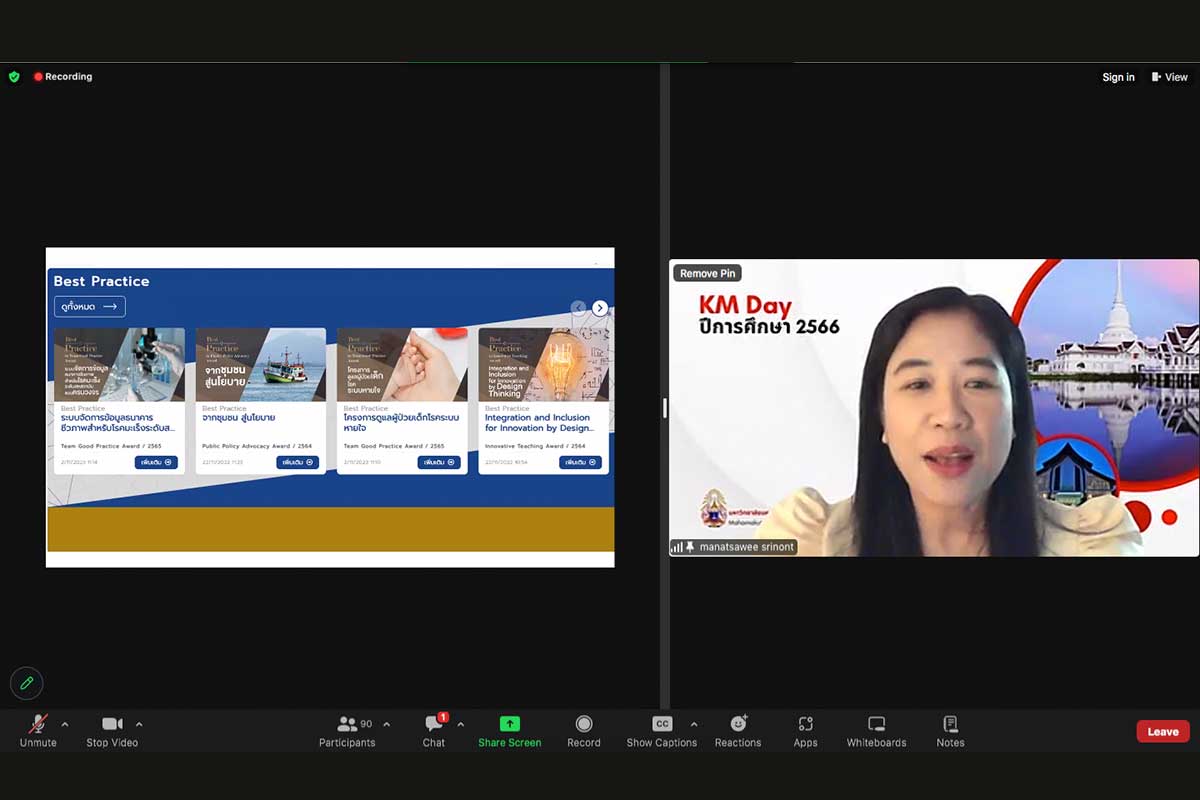Expand video options arrow beside Stop Video
1200x800 pixels.
click(139, 724)
